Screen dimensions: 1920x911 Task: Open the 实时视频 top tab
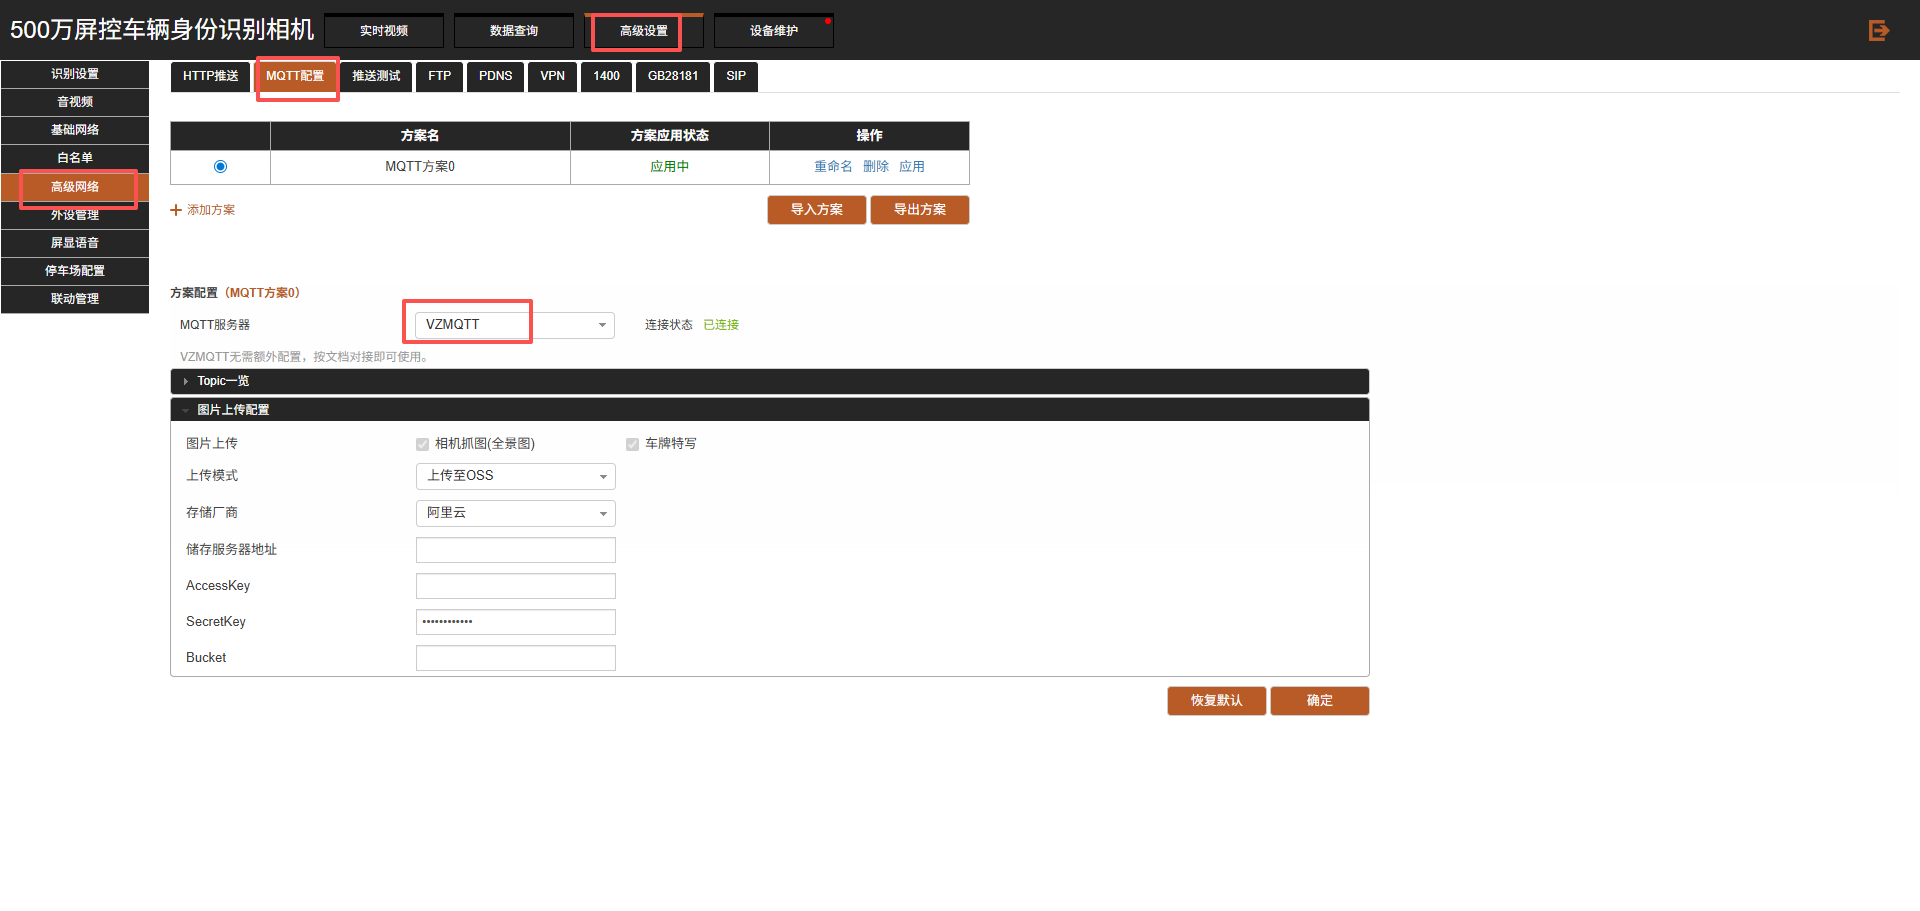click(384, 31)
